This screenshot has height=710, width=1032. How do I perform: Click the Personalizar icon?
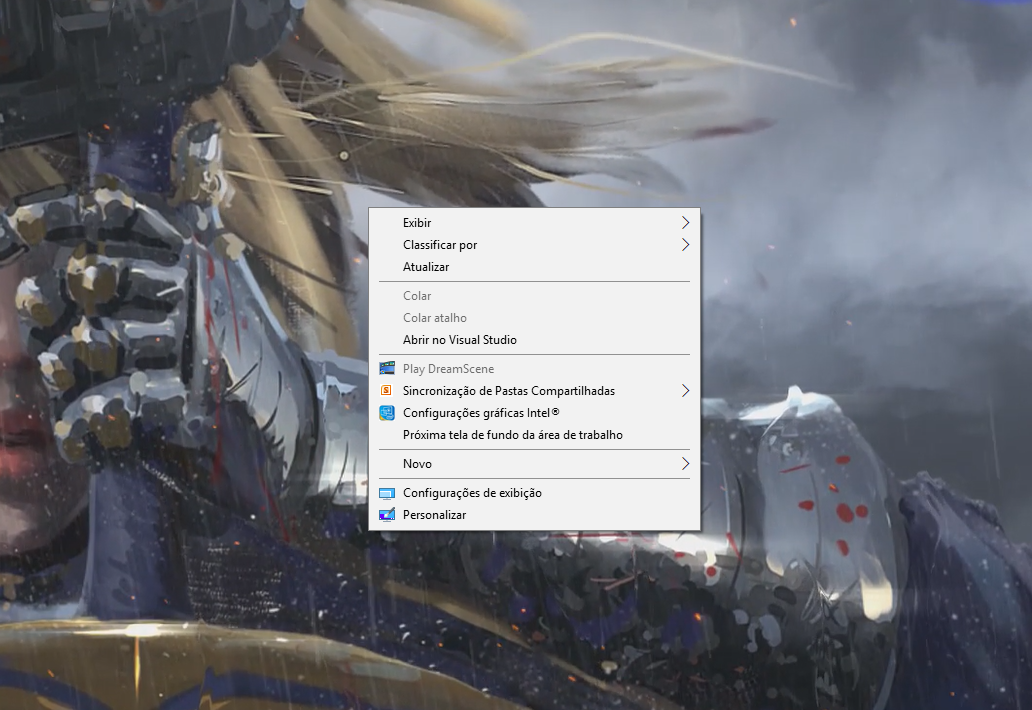point(387,515)
